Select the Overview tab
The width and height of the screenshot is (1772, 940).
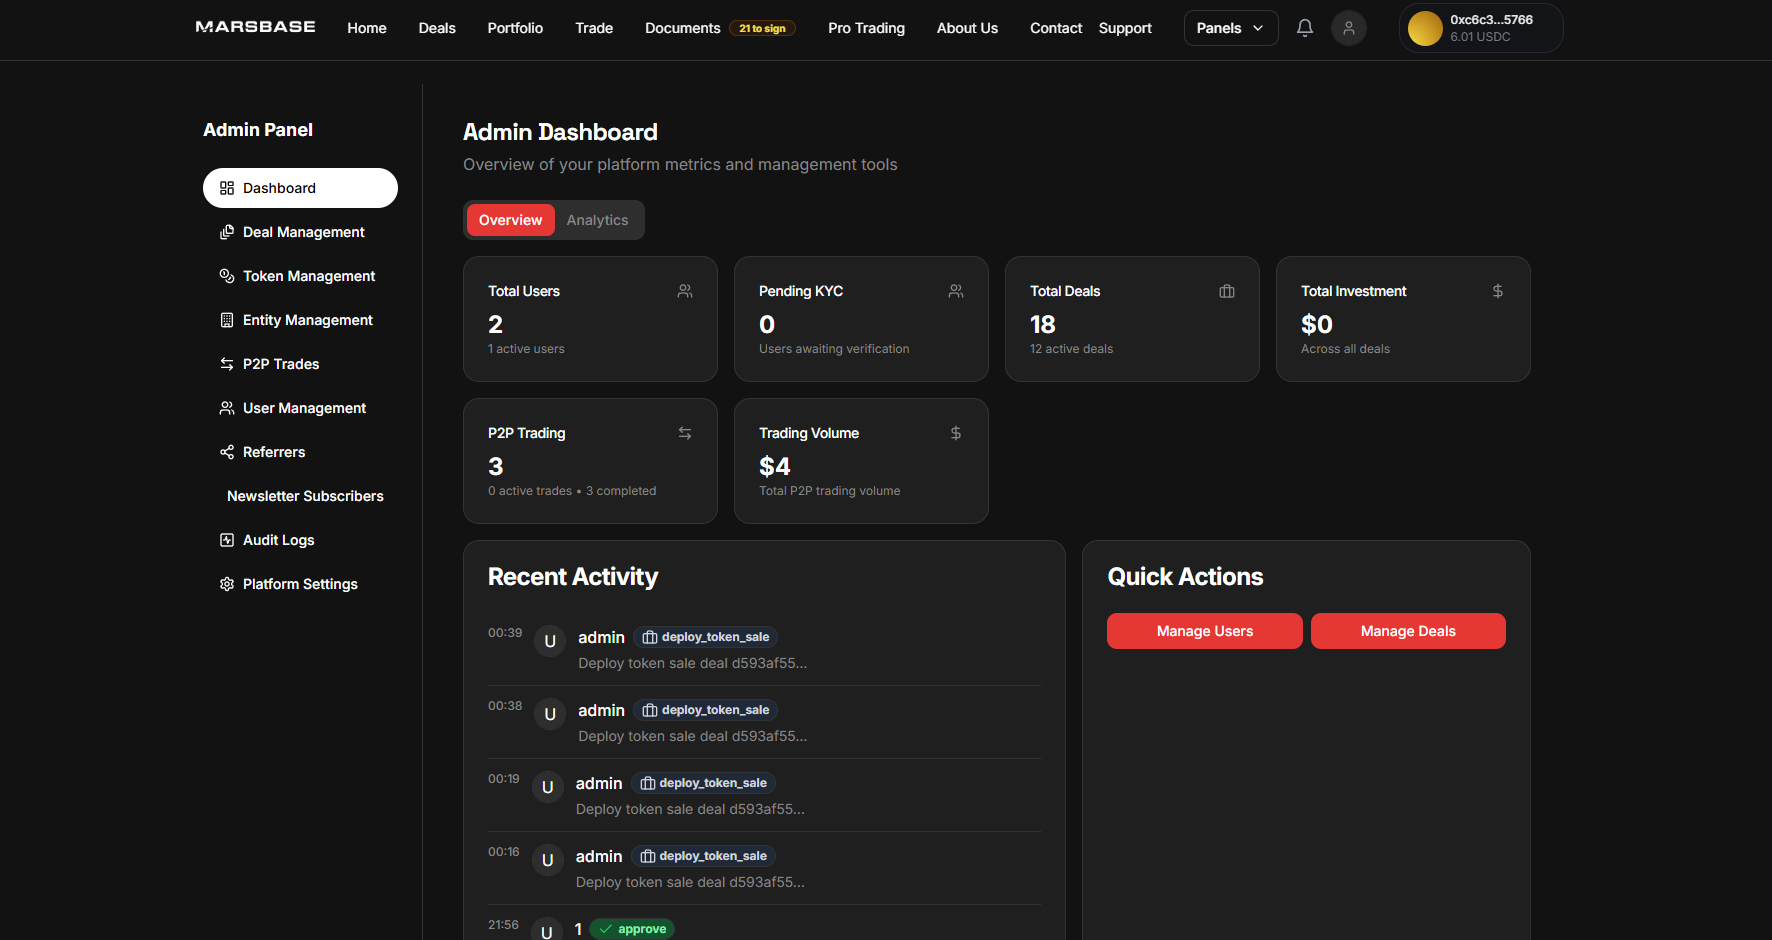click(510, 220)
